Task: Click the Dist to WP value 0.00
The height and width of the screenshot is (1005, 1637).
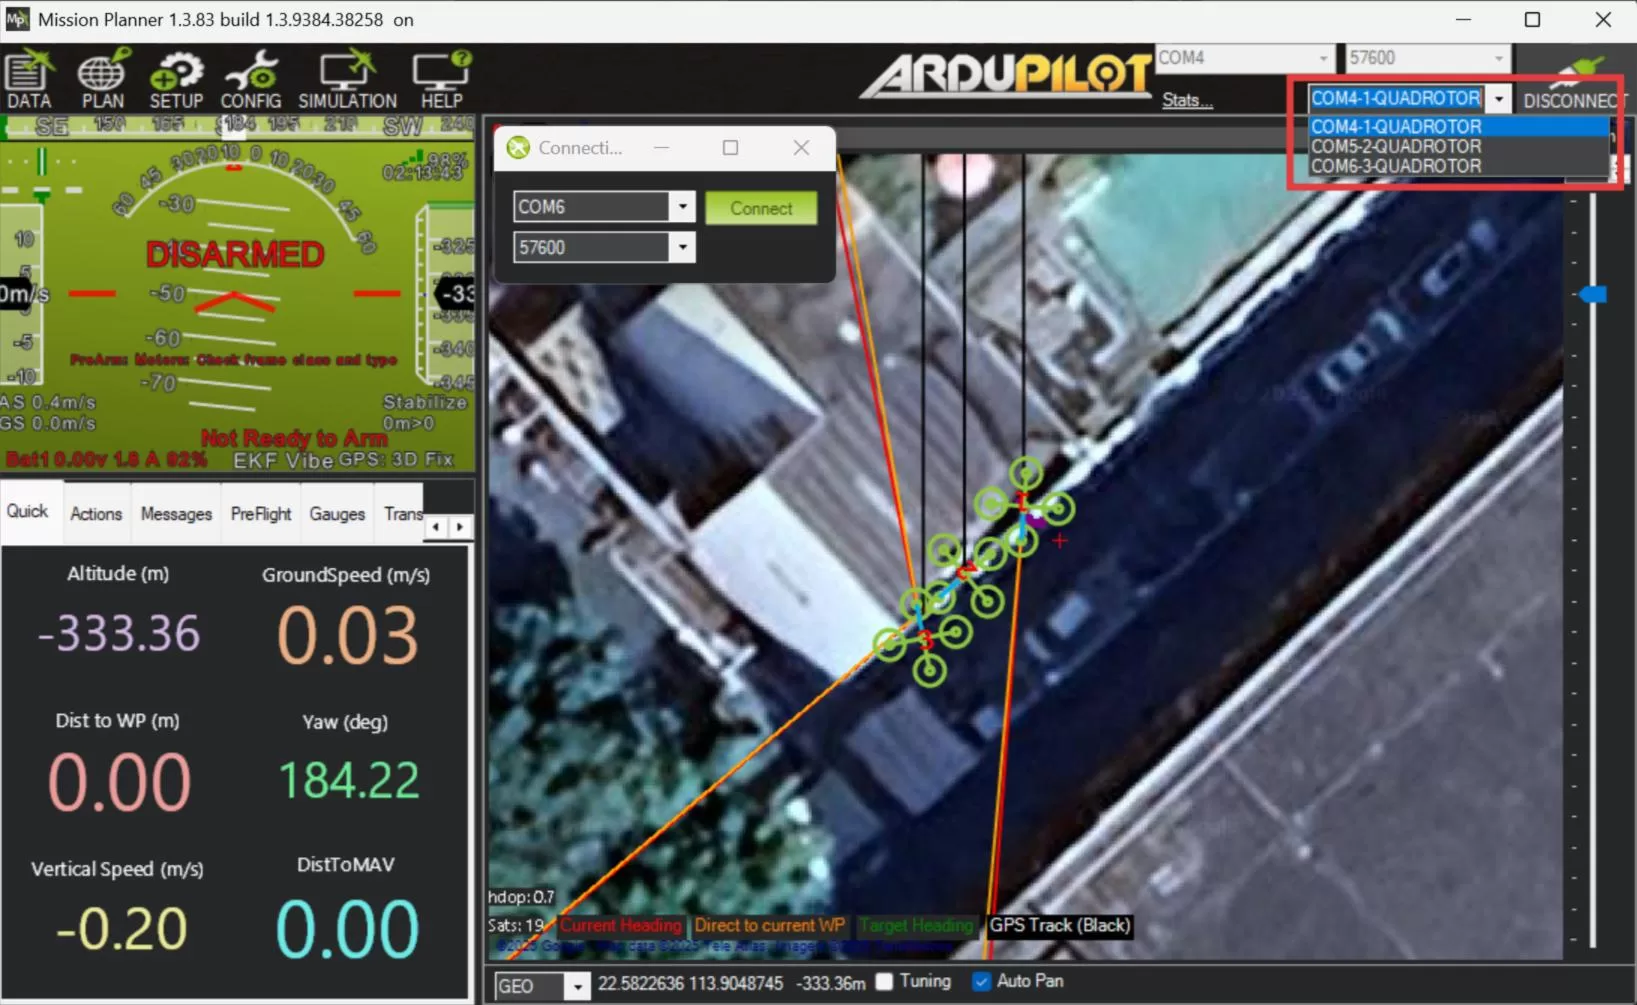Action: tap(119, 782)
